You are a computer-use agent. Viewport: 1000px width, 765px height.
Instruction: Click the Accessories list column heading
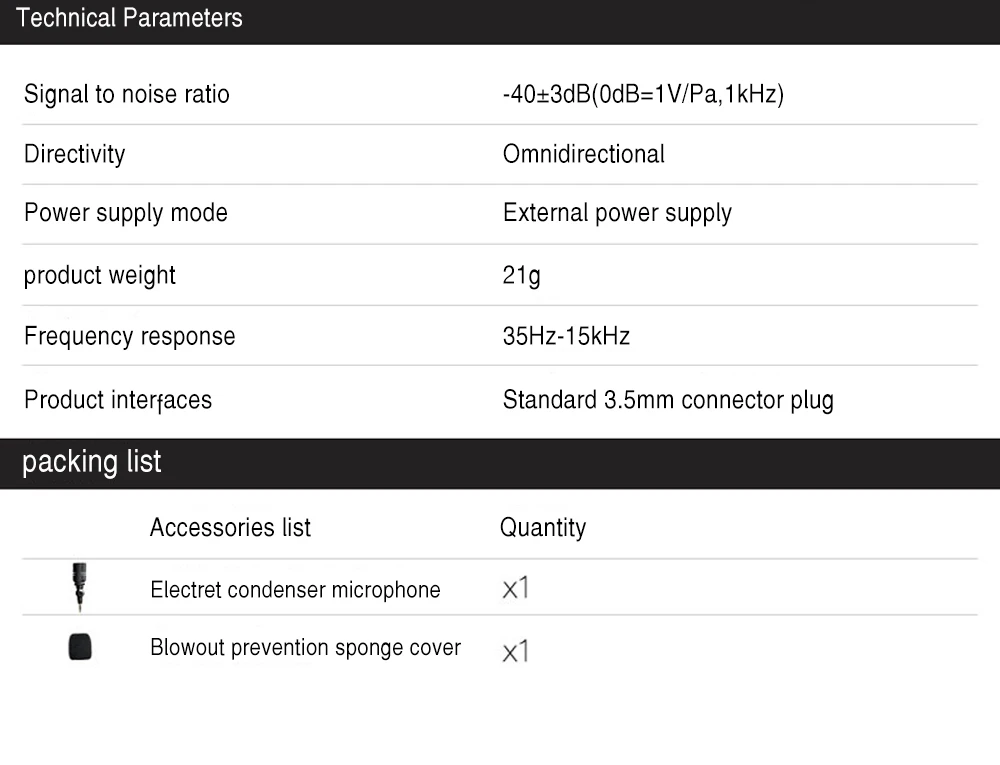tap(230, 528)
